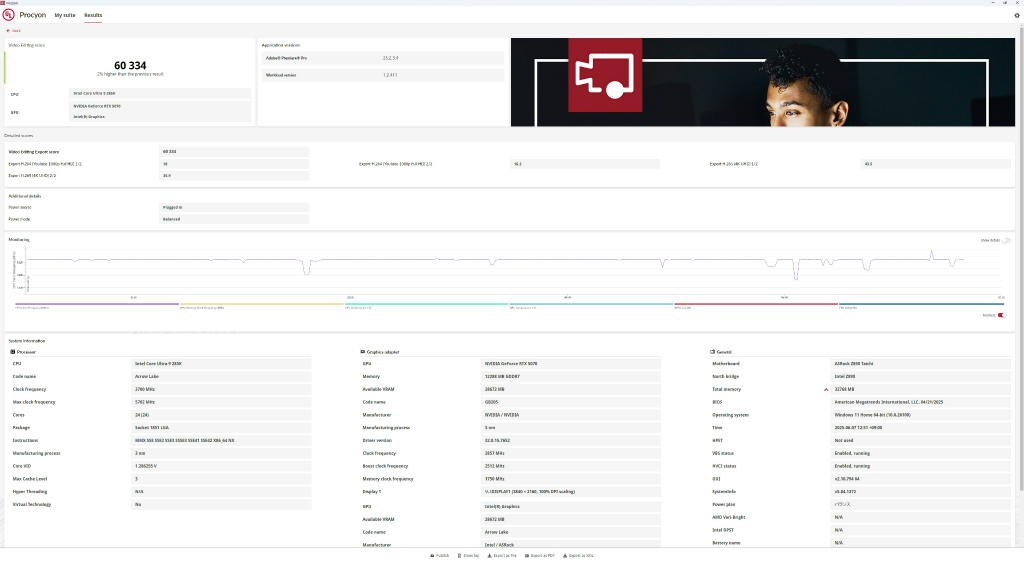
Task: Turn off the Markers toggle
Action: pyautogui.click(x=1002, y=315)
